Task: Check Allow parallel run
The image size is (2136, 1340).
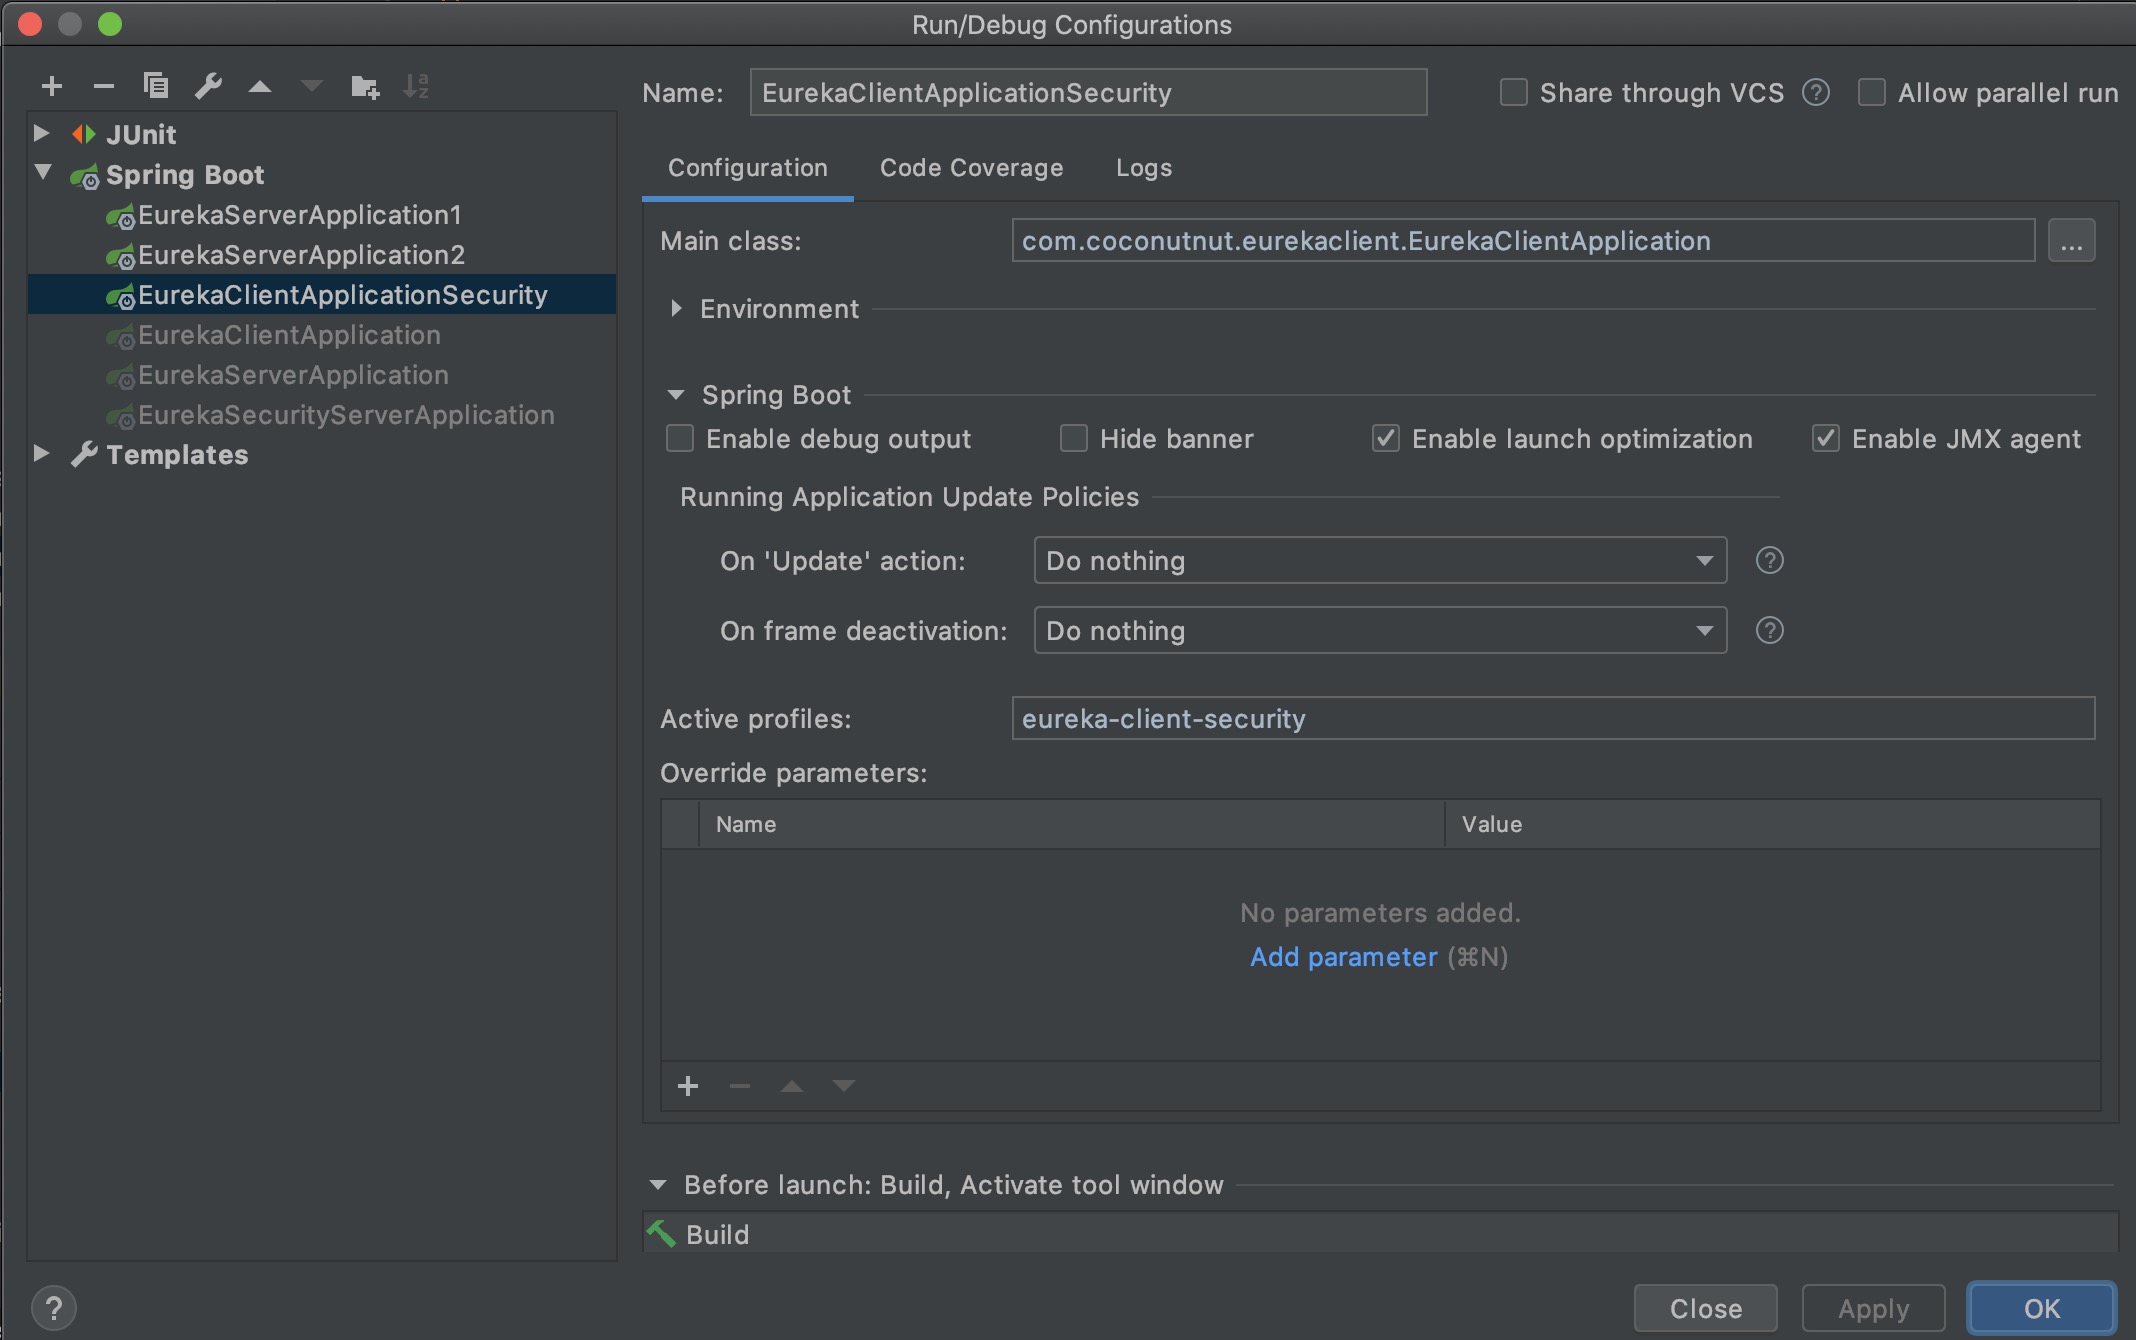Action: tap(1871, 93)
